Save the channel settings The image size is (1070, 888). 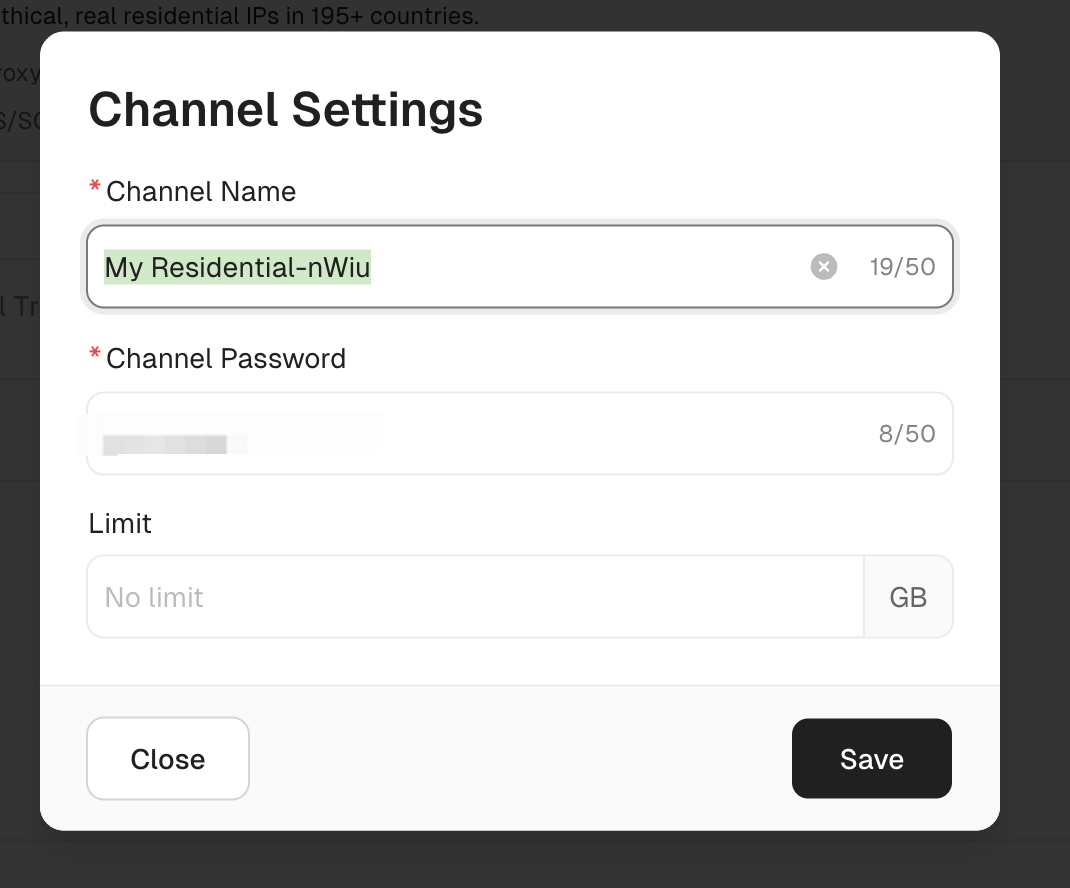click(871, 758)
